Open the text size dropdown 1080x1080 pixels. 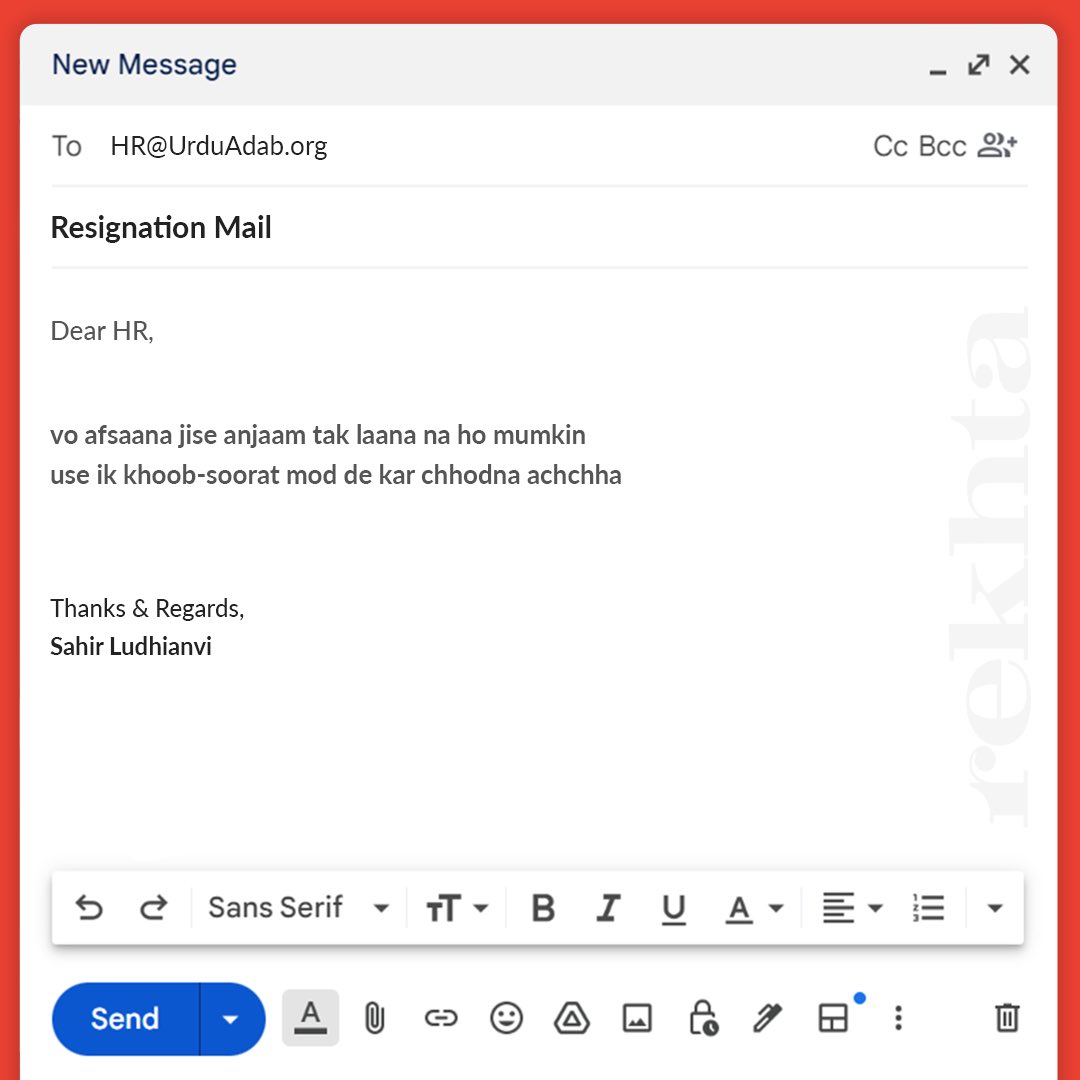(x=457, y=908)
